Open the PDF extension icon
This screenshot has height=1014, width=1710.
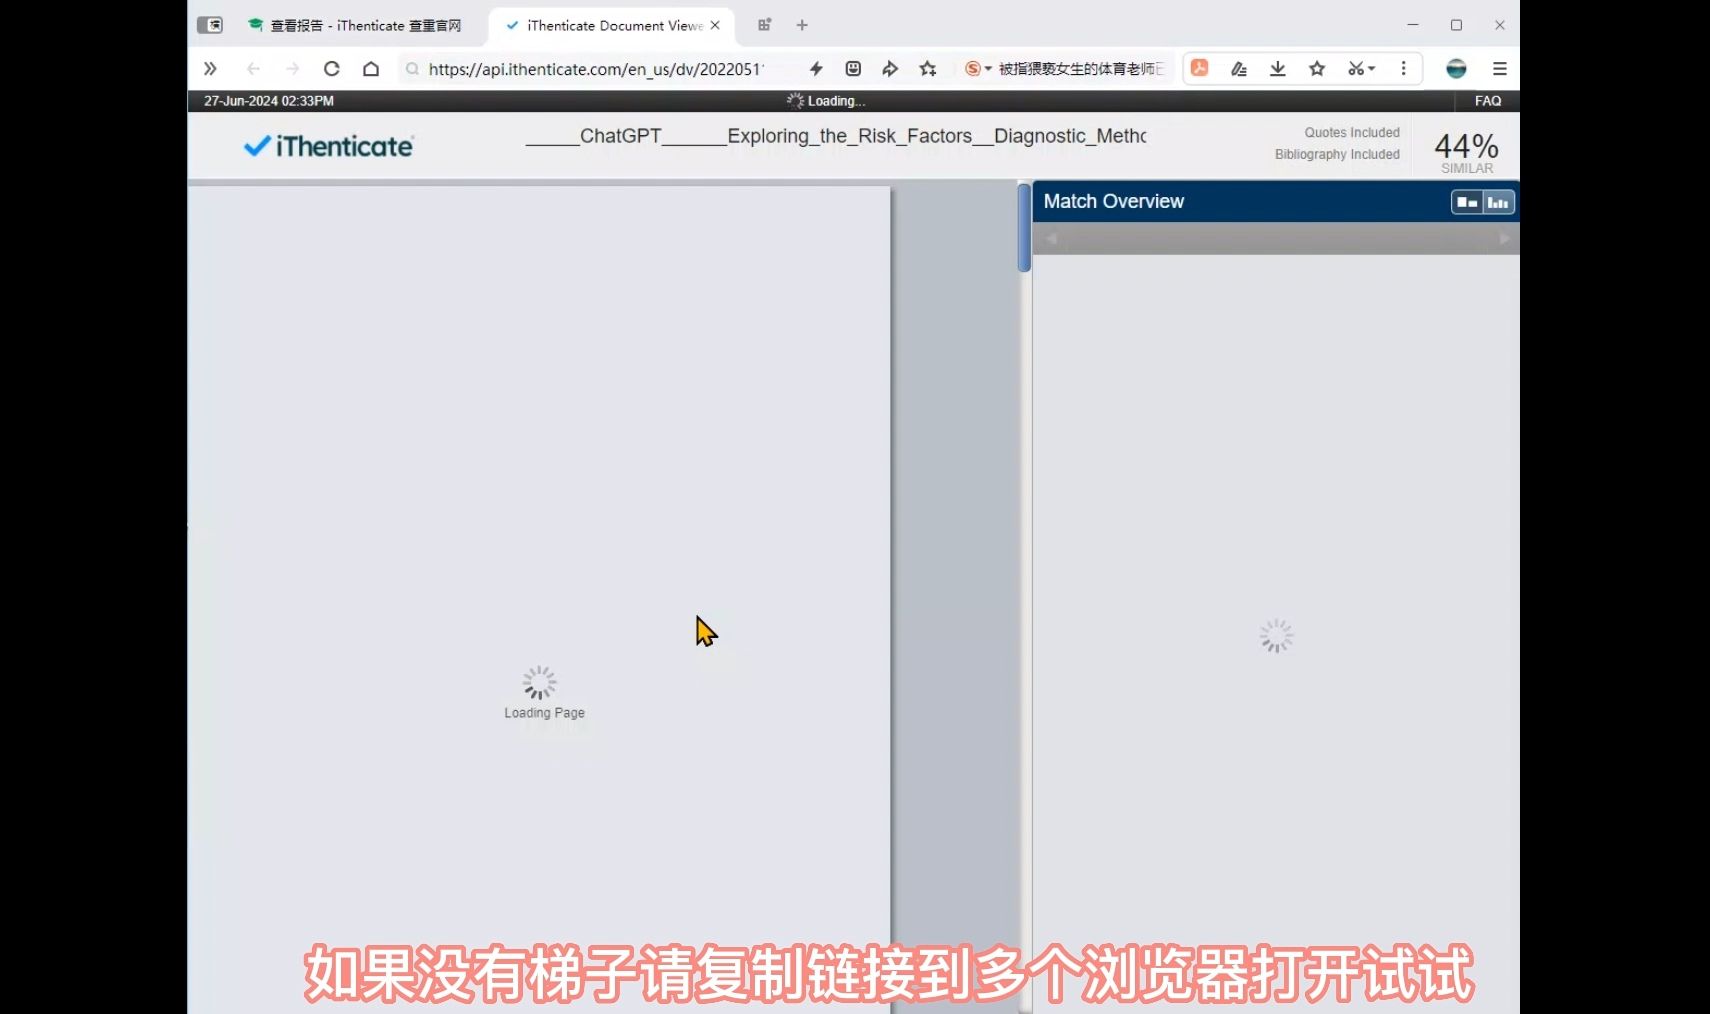1200,68
